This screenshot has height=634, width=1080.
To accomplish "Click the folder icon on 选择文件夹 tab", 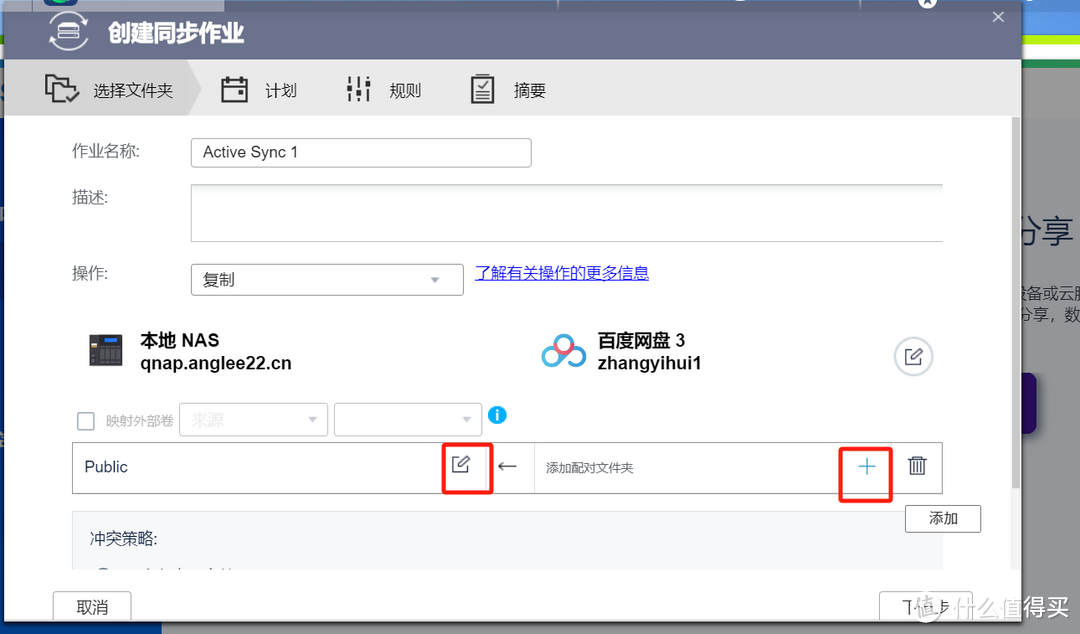I will pos(61,89).
